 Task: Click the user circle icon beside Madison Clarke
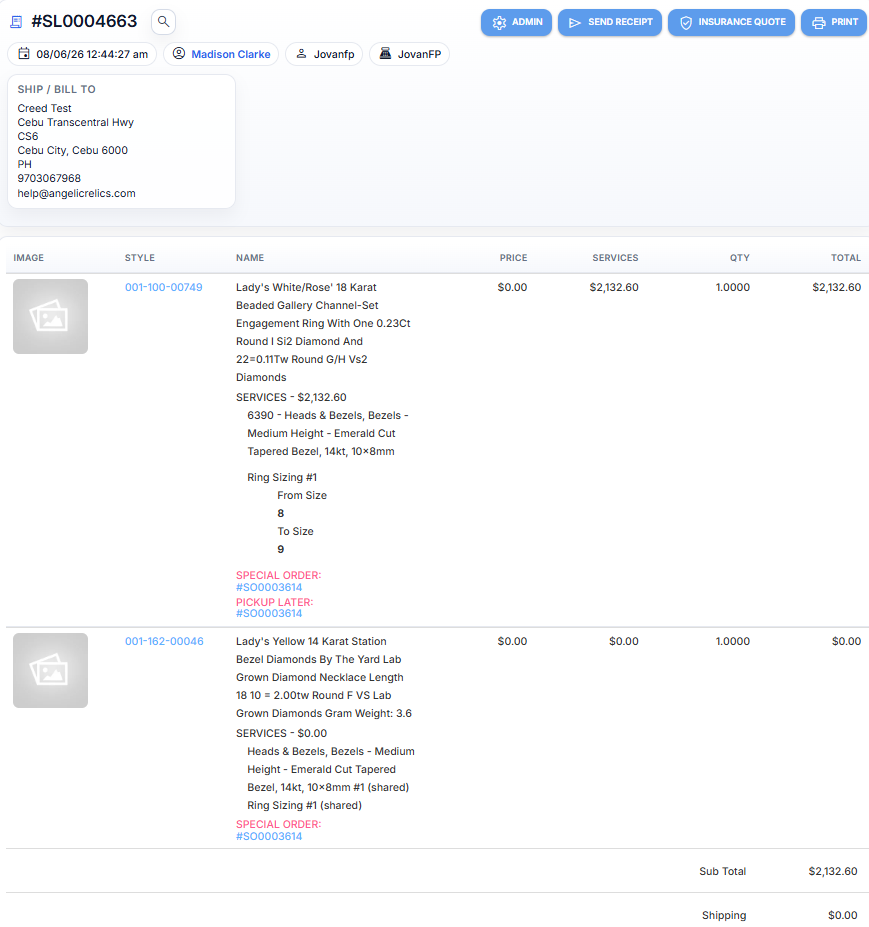tap(179, 54)
